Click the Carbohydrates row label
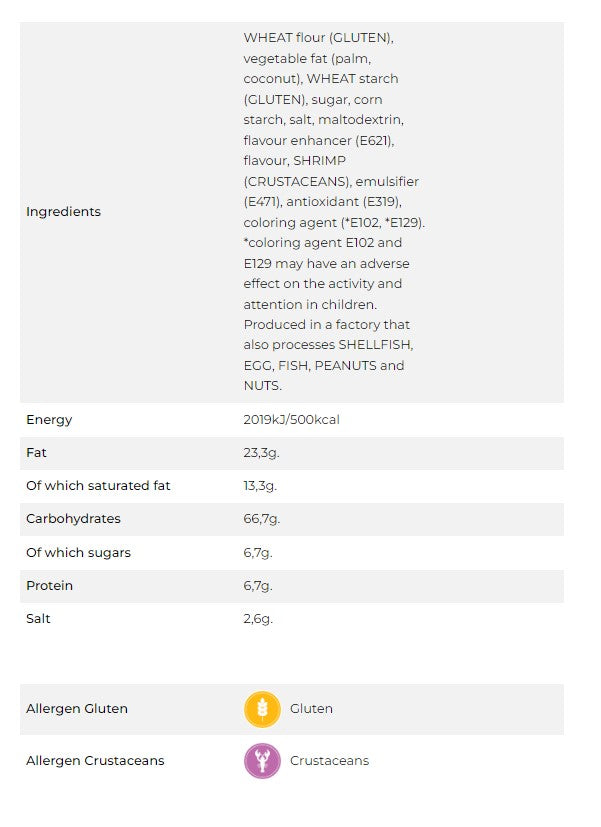 pyautogui.click(x=73, y=519)
